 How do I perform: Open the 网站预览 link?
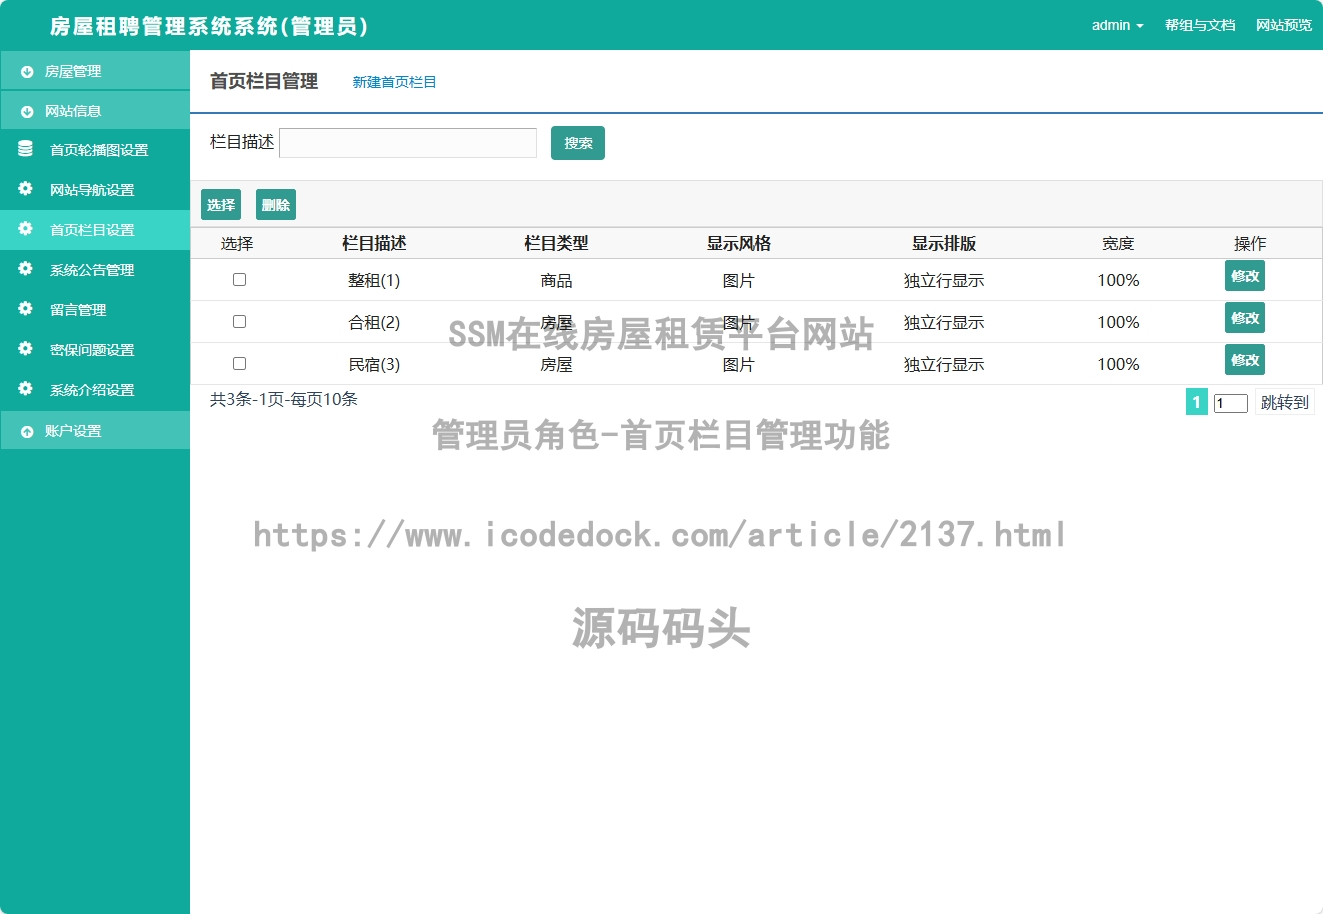click(1284, 25)
